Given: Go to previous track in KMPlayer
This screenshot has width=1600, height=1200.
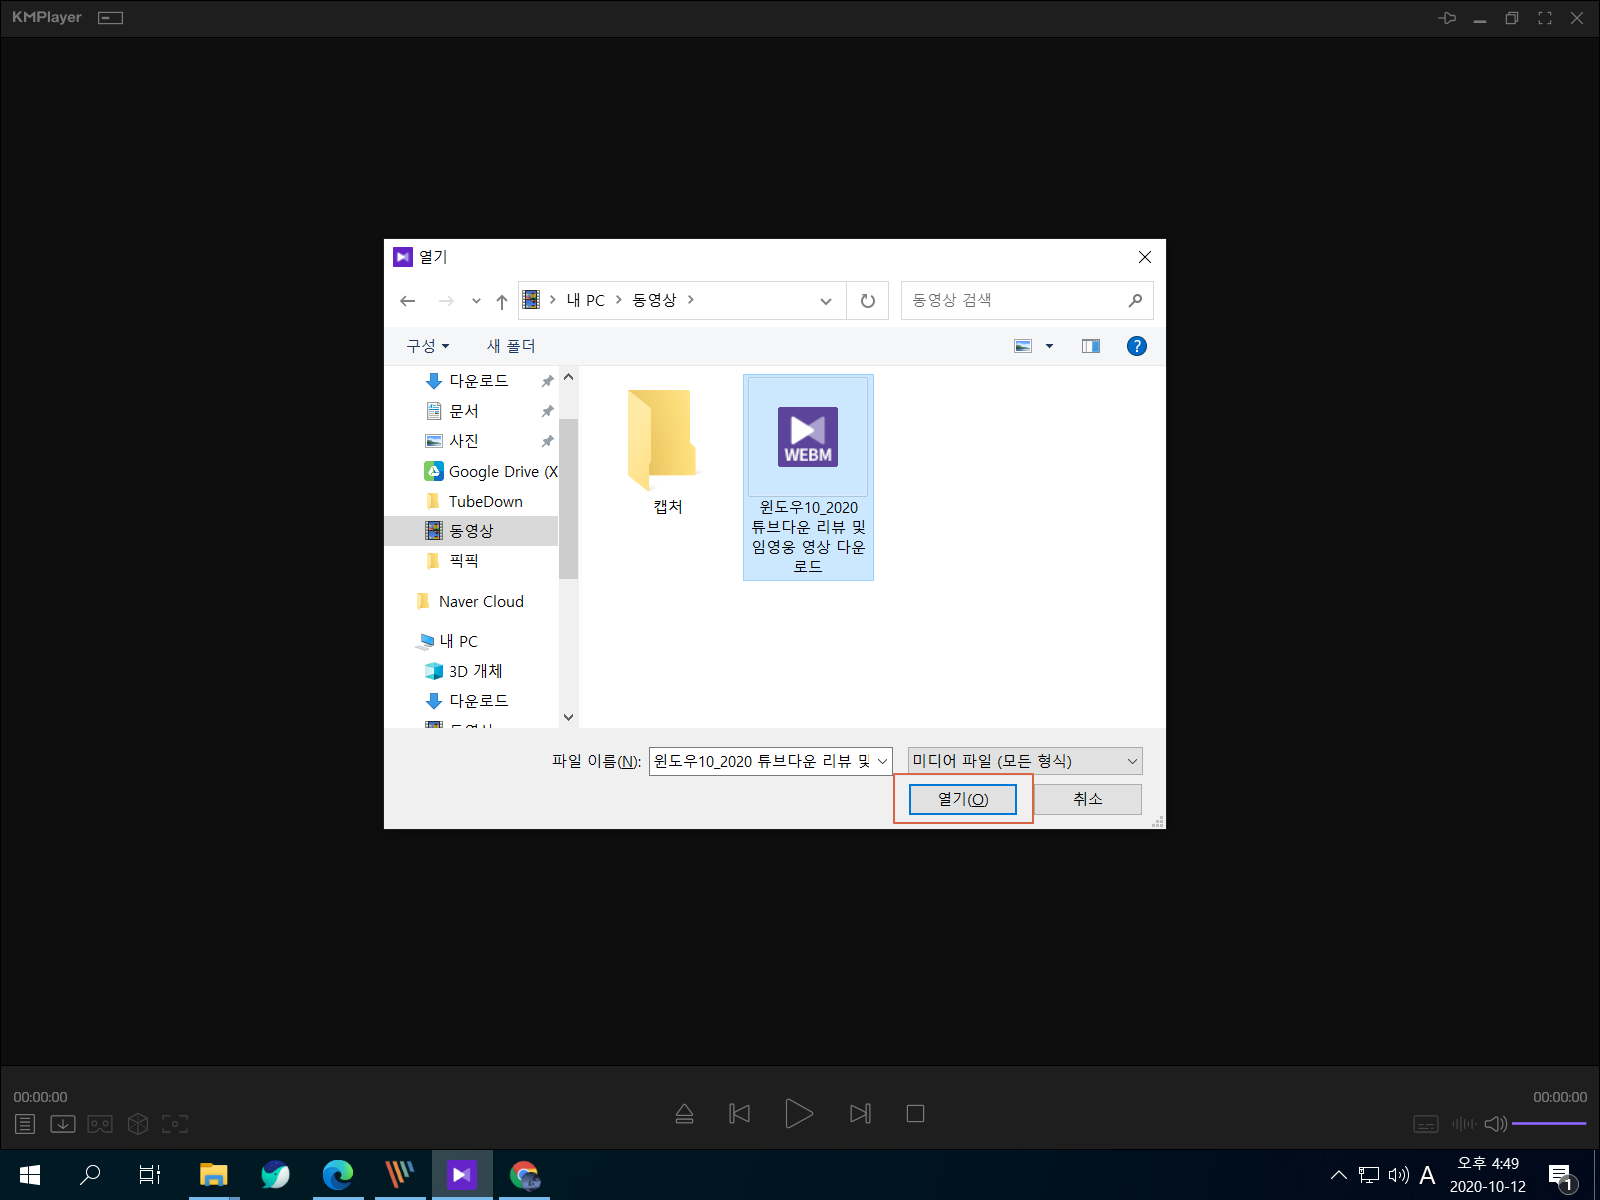Looking at the screenshot, I should pyautogui.click(x=740, y=1113).
